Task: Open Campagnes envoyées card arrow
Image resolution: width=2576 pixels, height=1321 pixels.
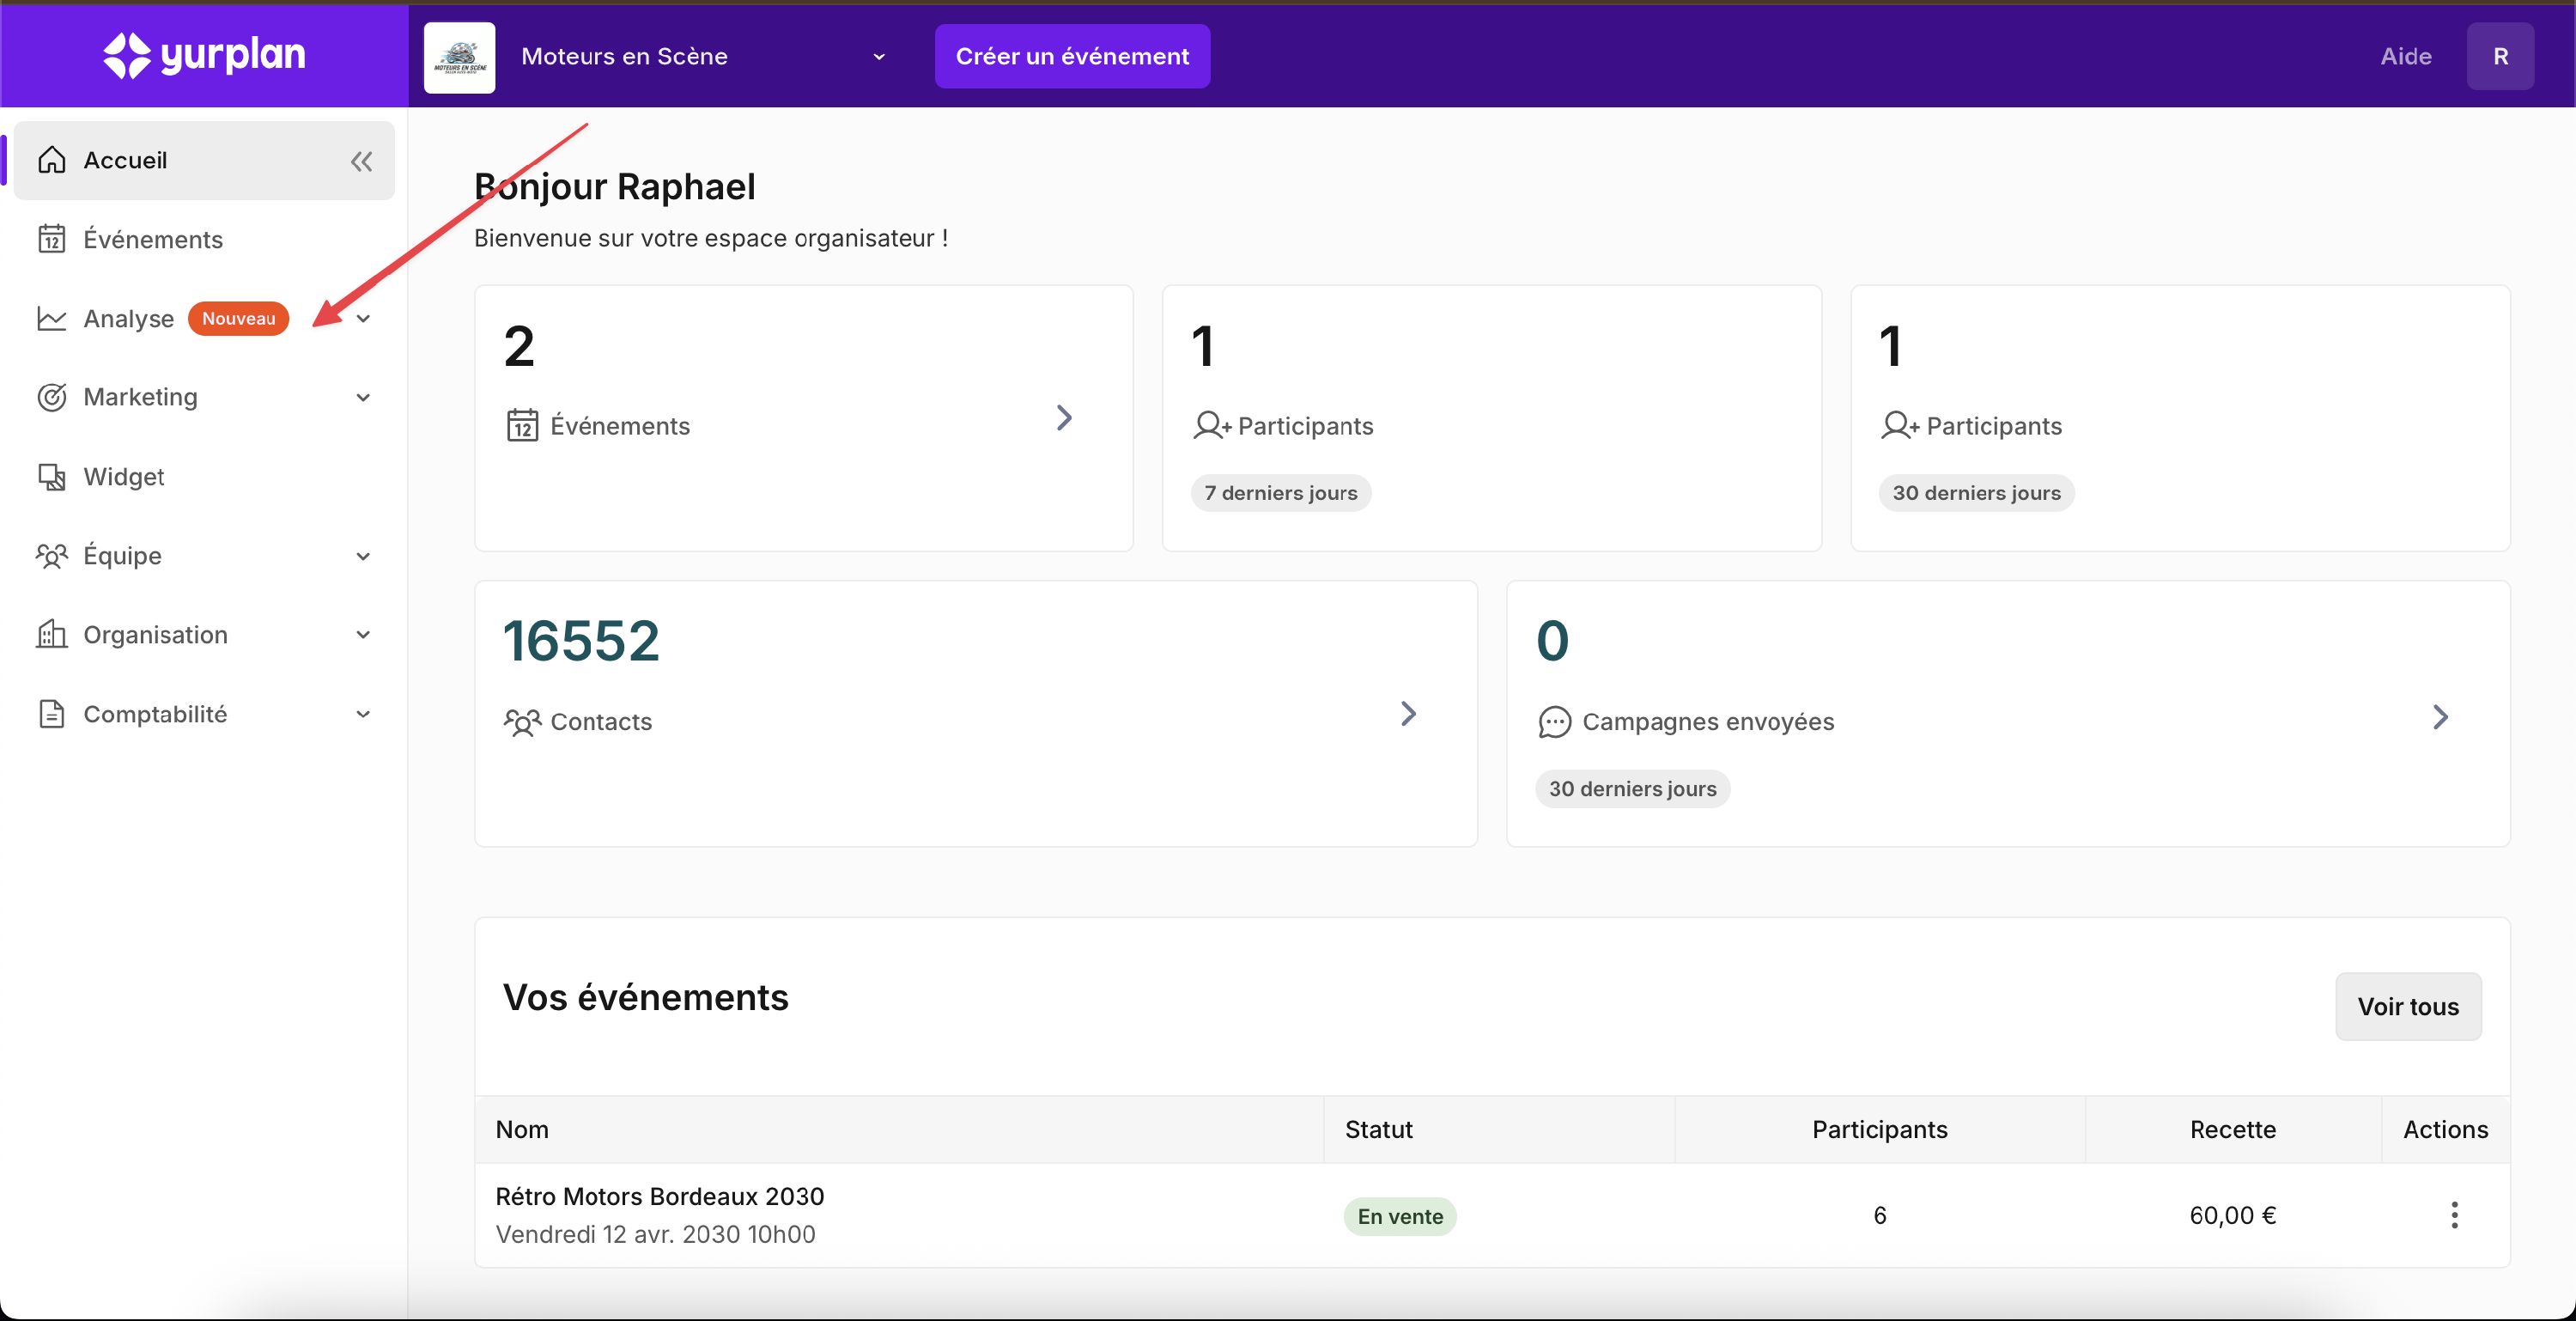Action: [2440, 717]
